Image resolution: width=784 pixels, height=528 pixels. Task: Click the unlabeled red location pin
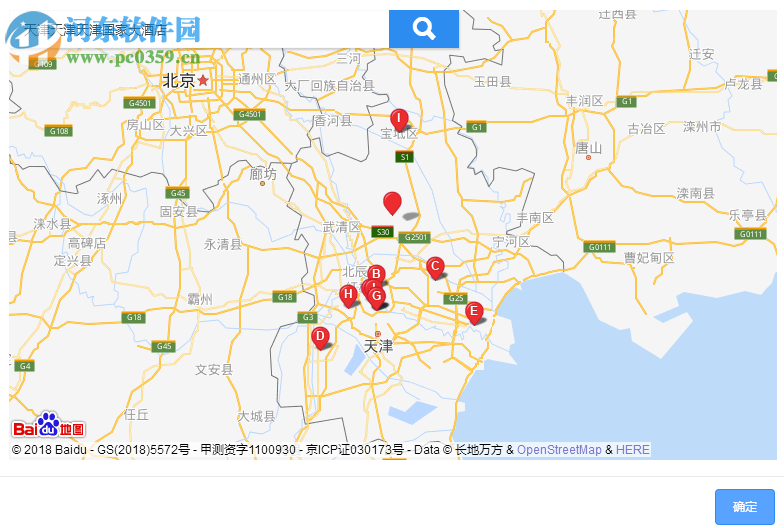tap(392, 202)
